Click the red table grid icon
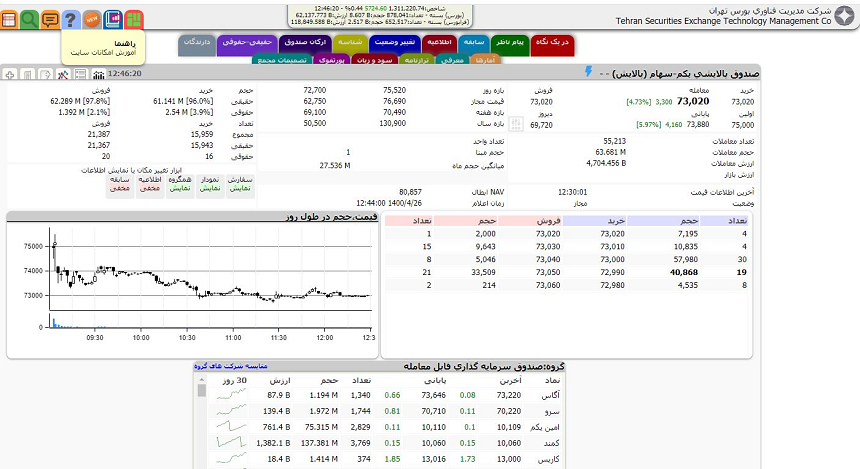860x469 pixels. coord(9,19)
